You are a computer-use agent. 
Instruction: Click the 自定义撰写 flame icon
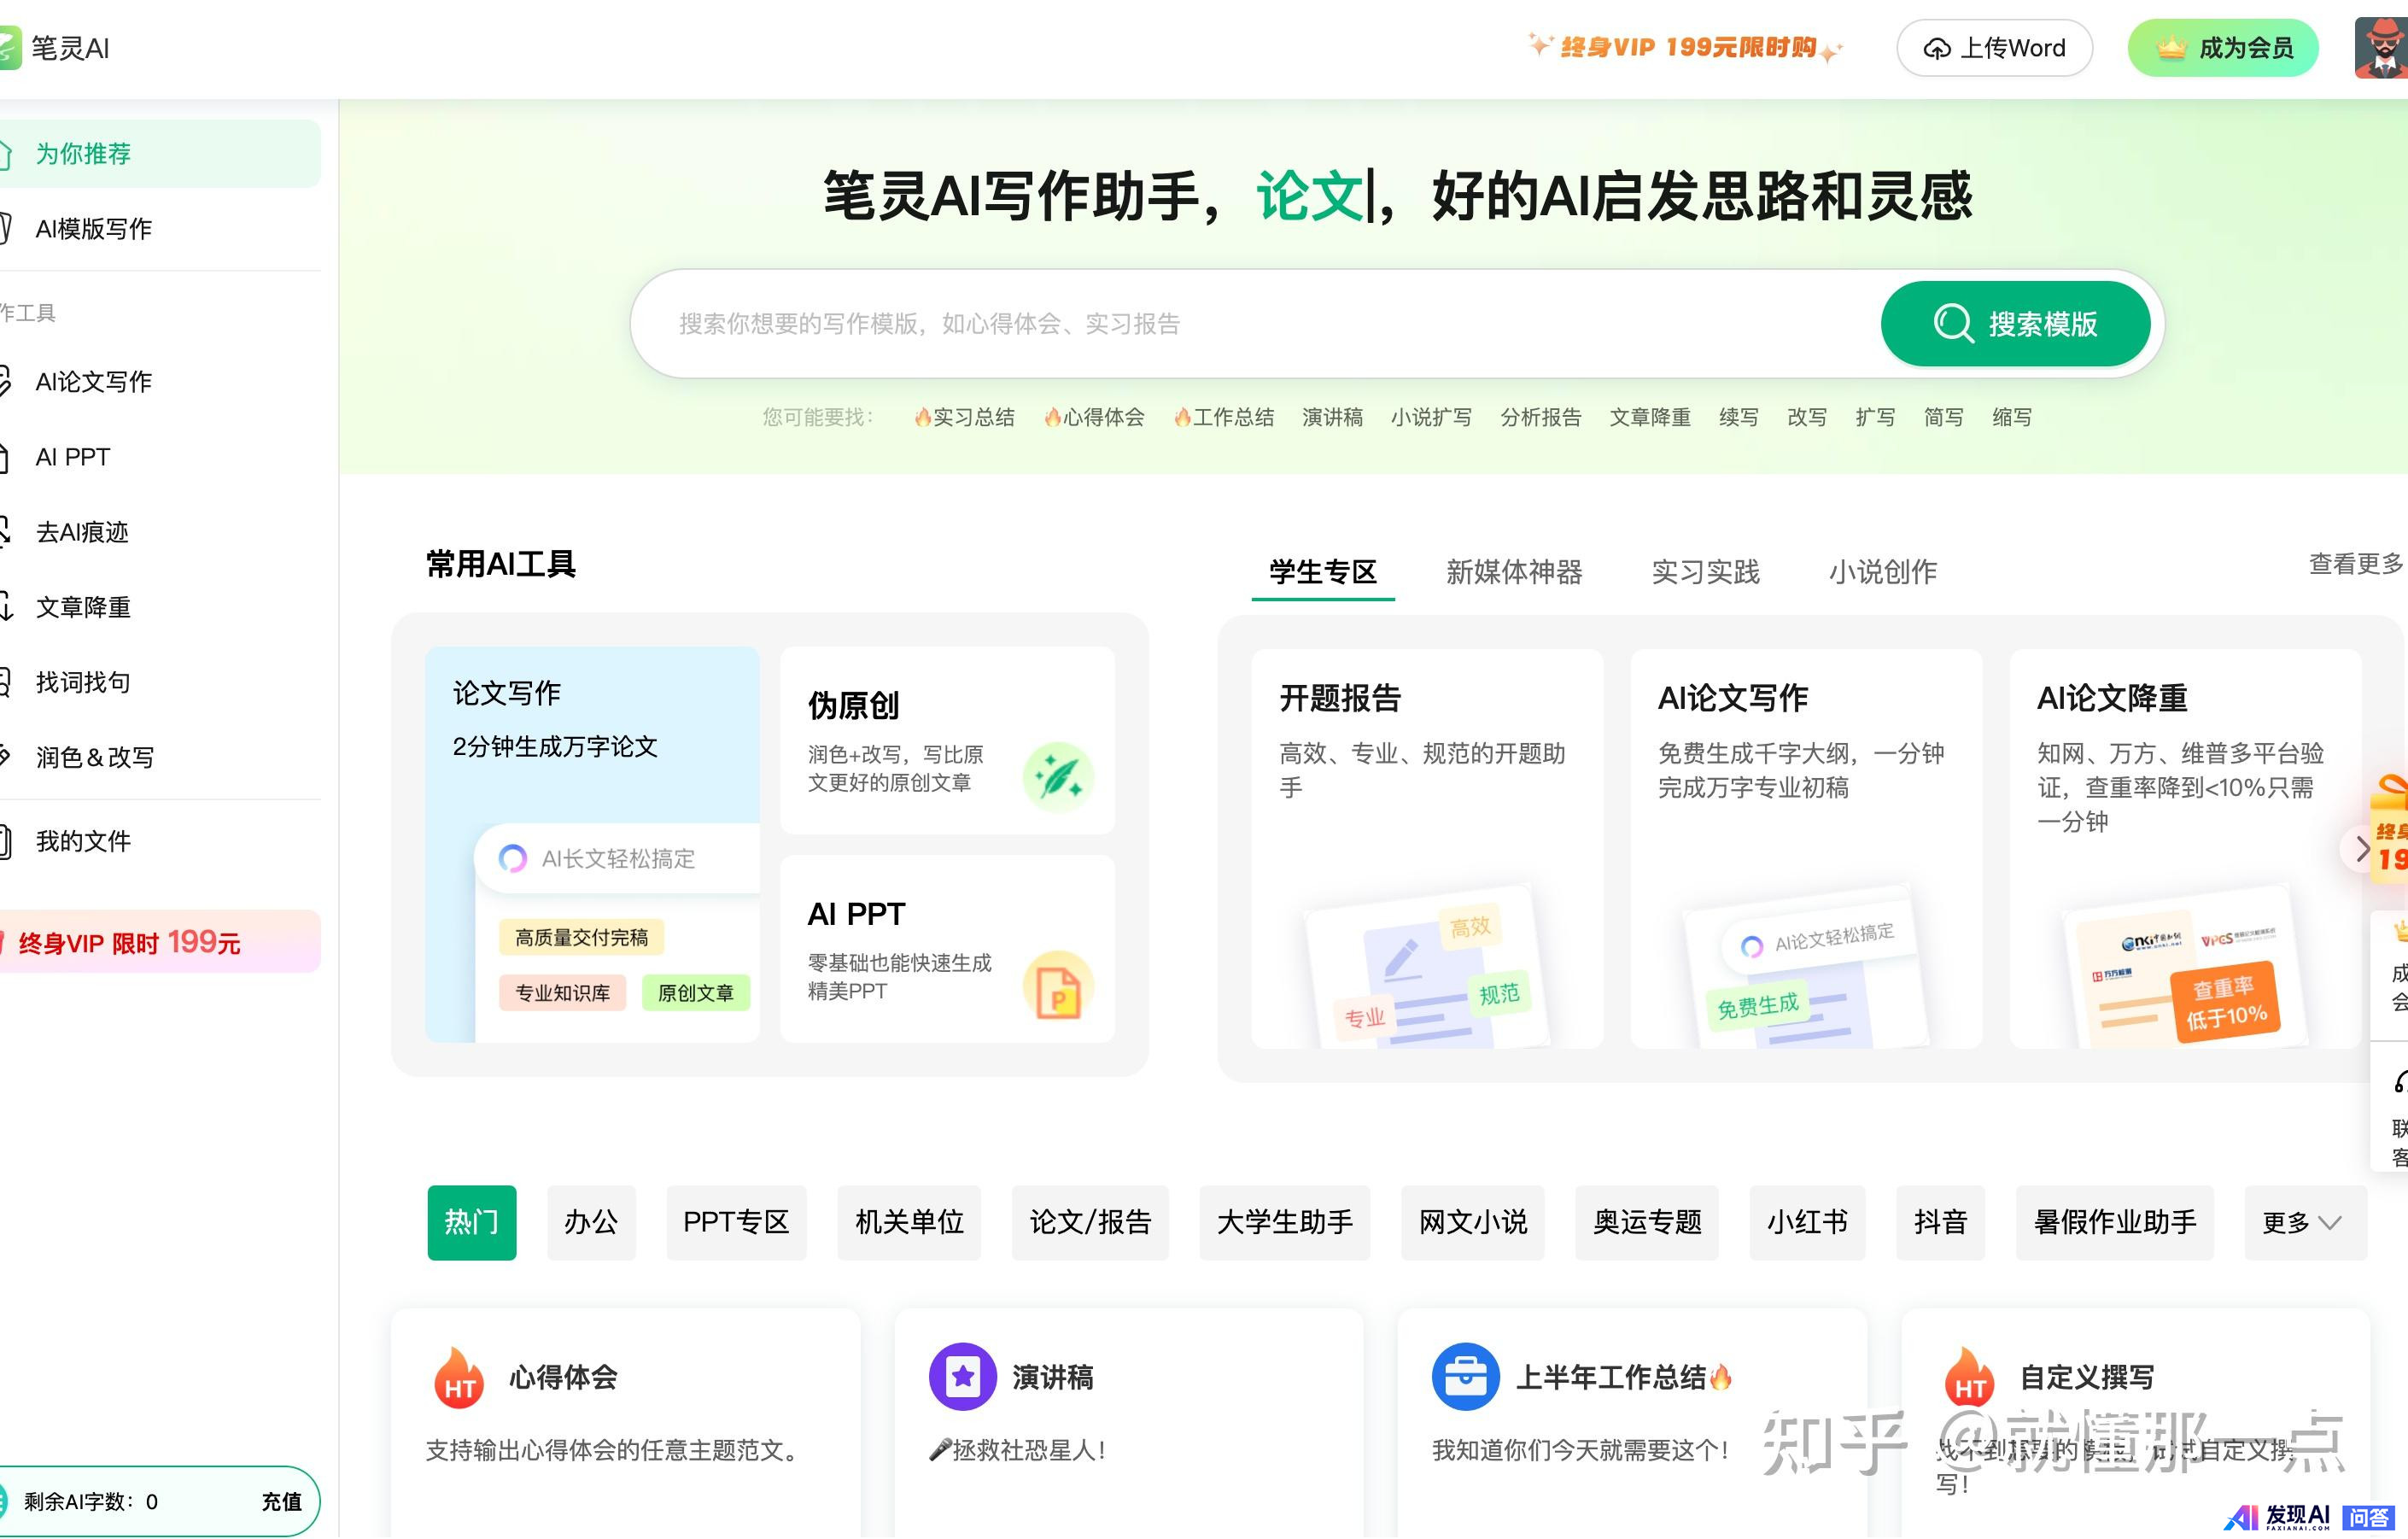point(1969,1379)
